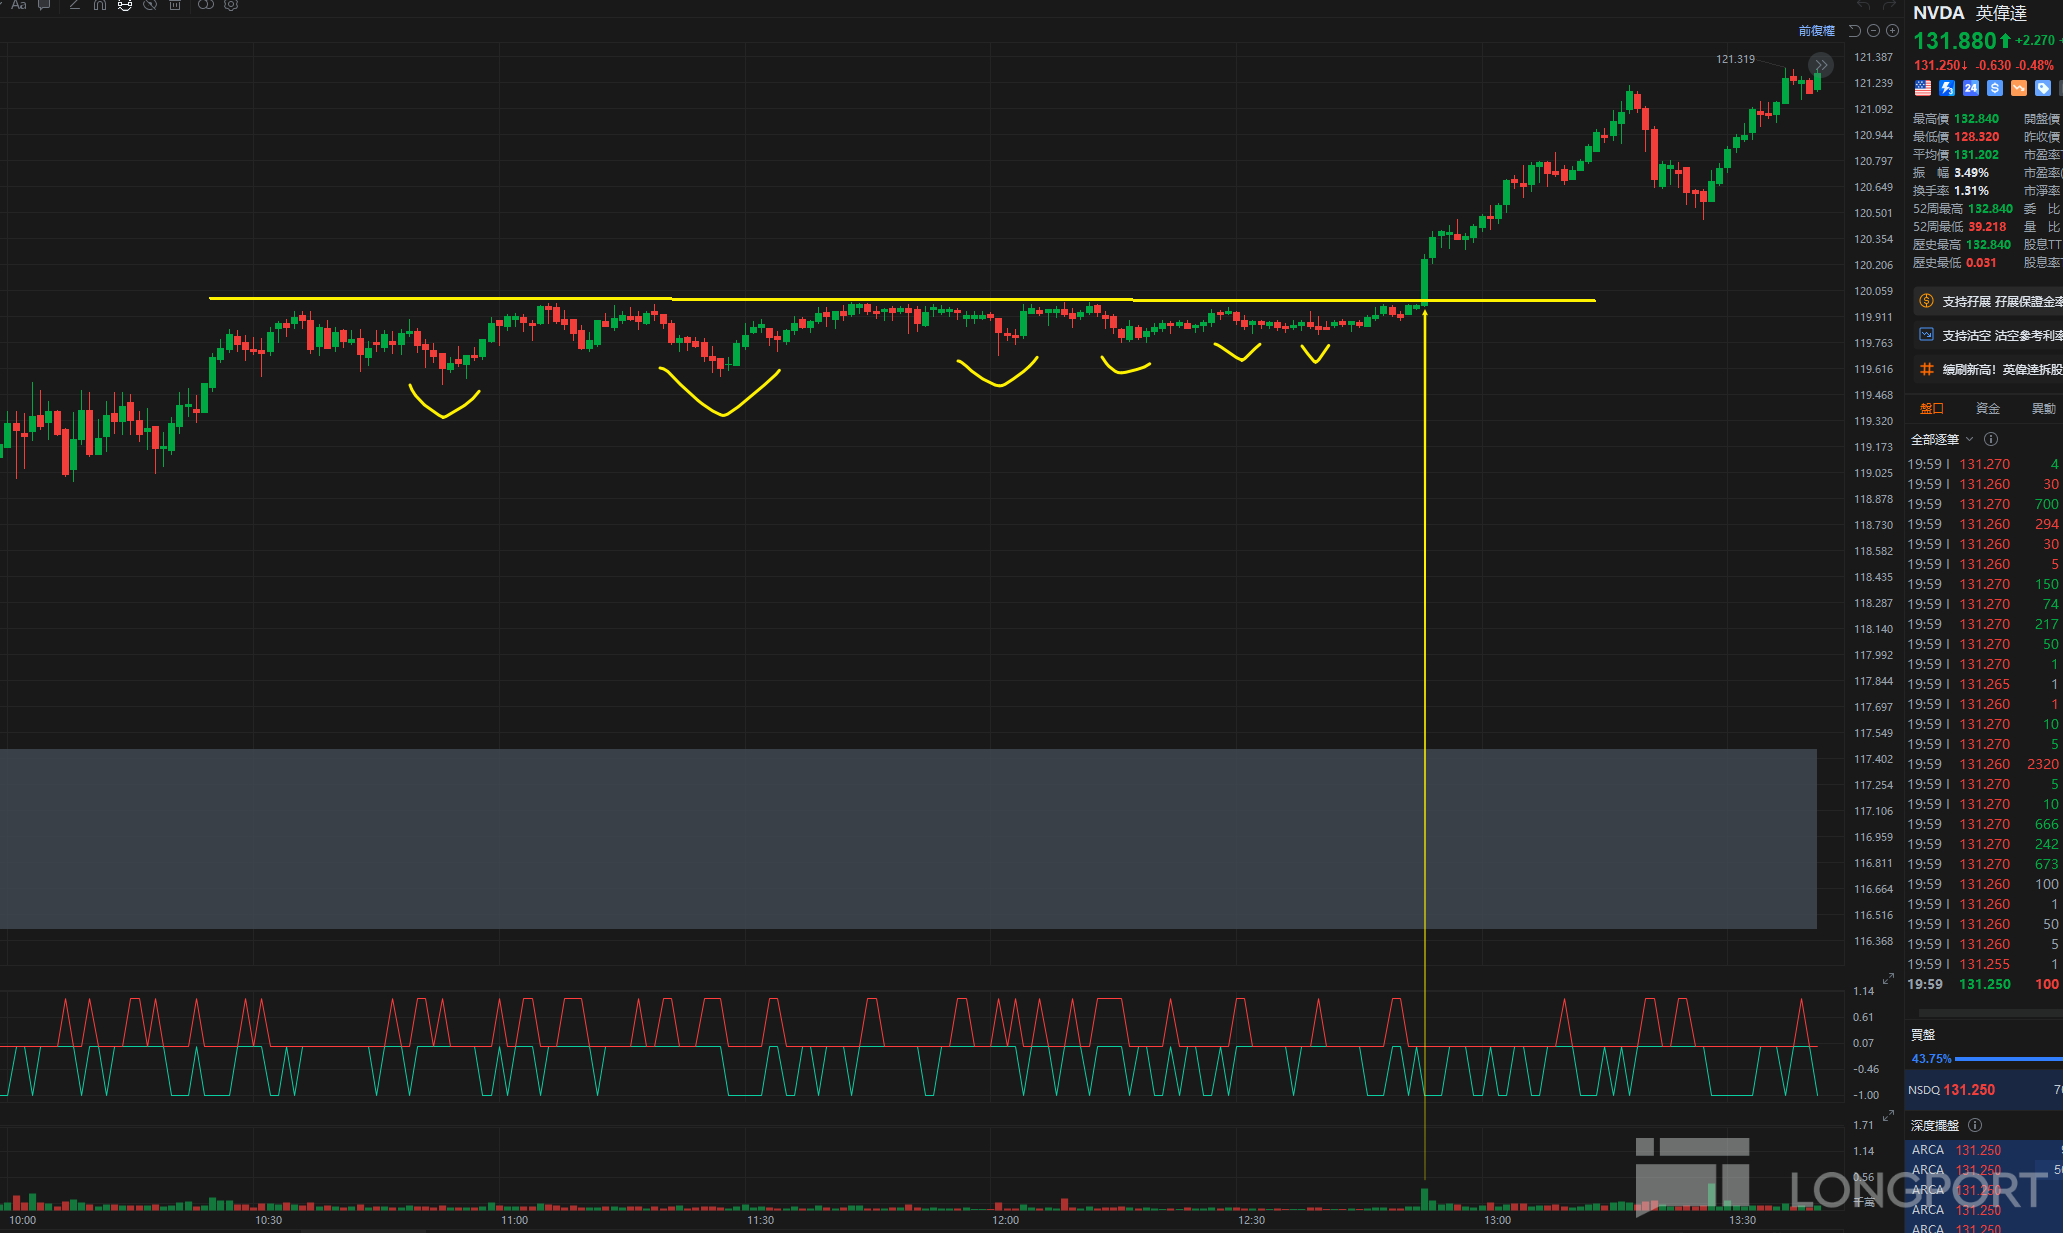This screenshot has height=1233, width=2063.
Task: Open the 支持沽空 short selling link
Action: click(x=1988, y=335)
